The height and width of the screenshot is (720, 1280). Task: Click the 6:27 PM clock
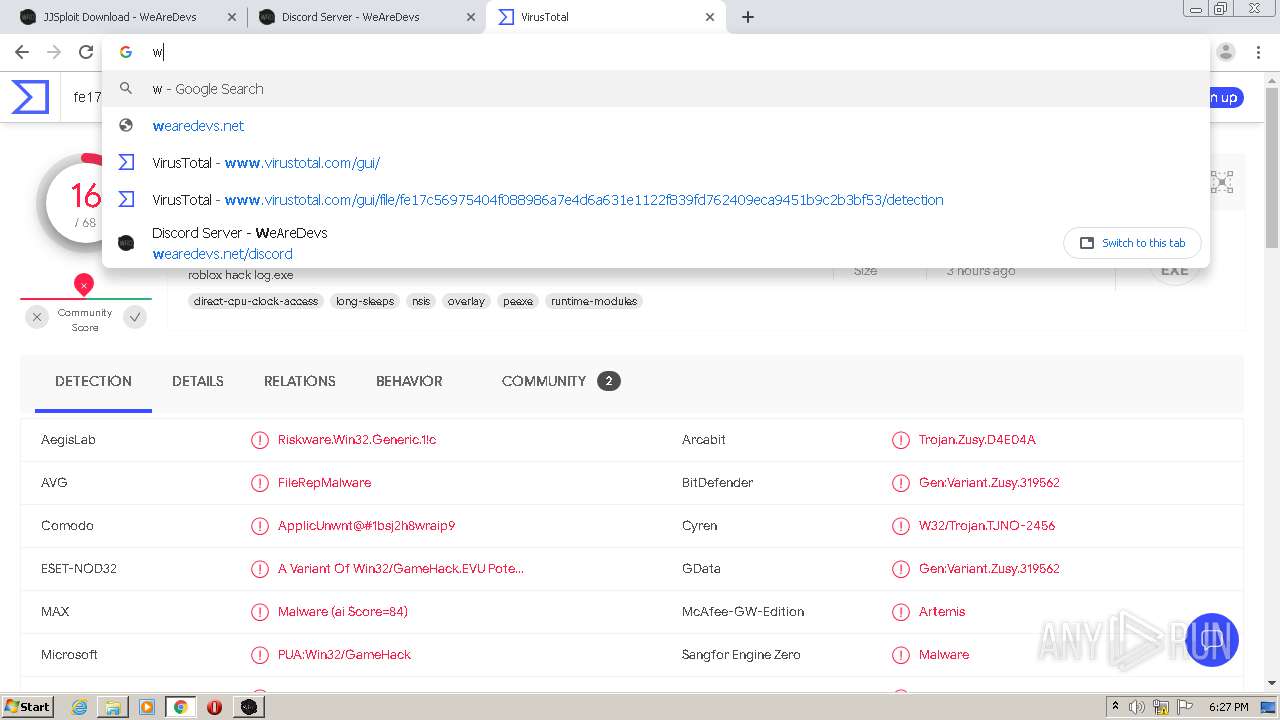[x=1228, y=707]
